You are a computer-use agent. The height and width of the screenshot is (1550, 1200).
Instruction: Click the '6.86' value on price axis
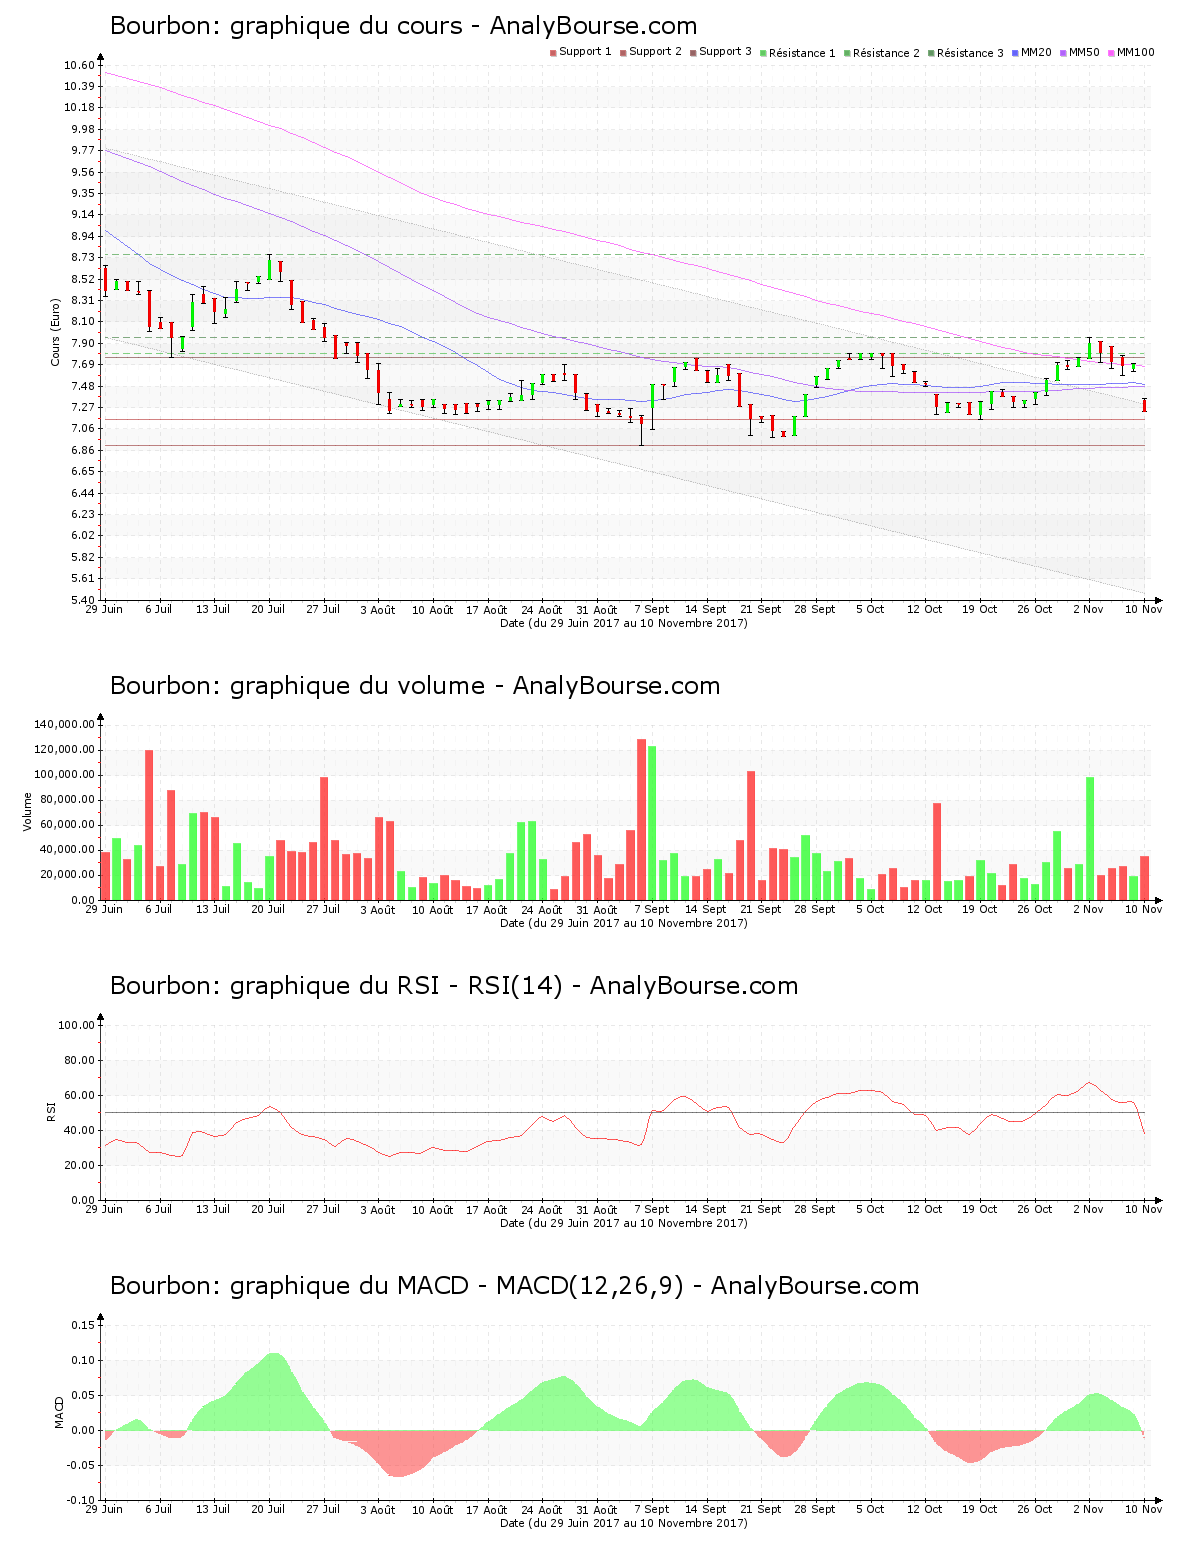(x=82, y=451)
